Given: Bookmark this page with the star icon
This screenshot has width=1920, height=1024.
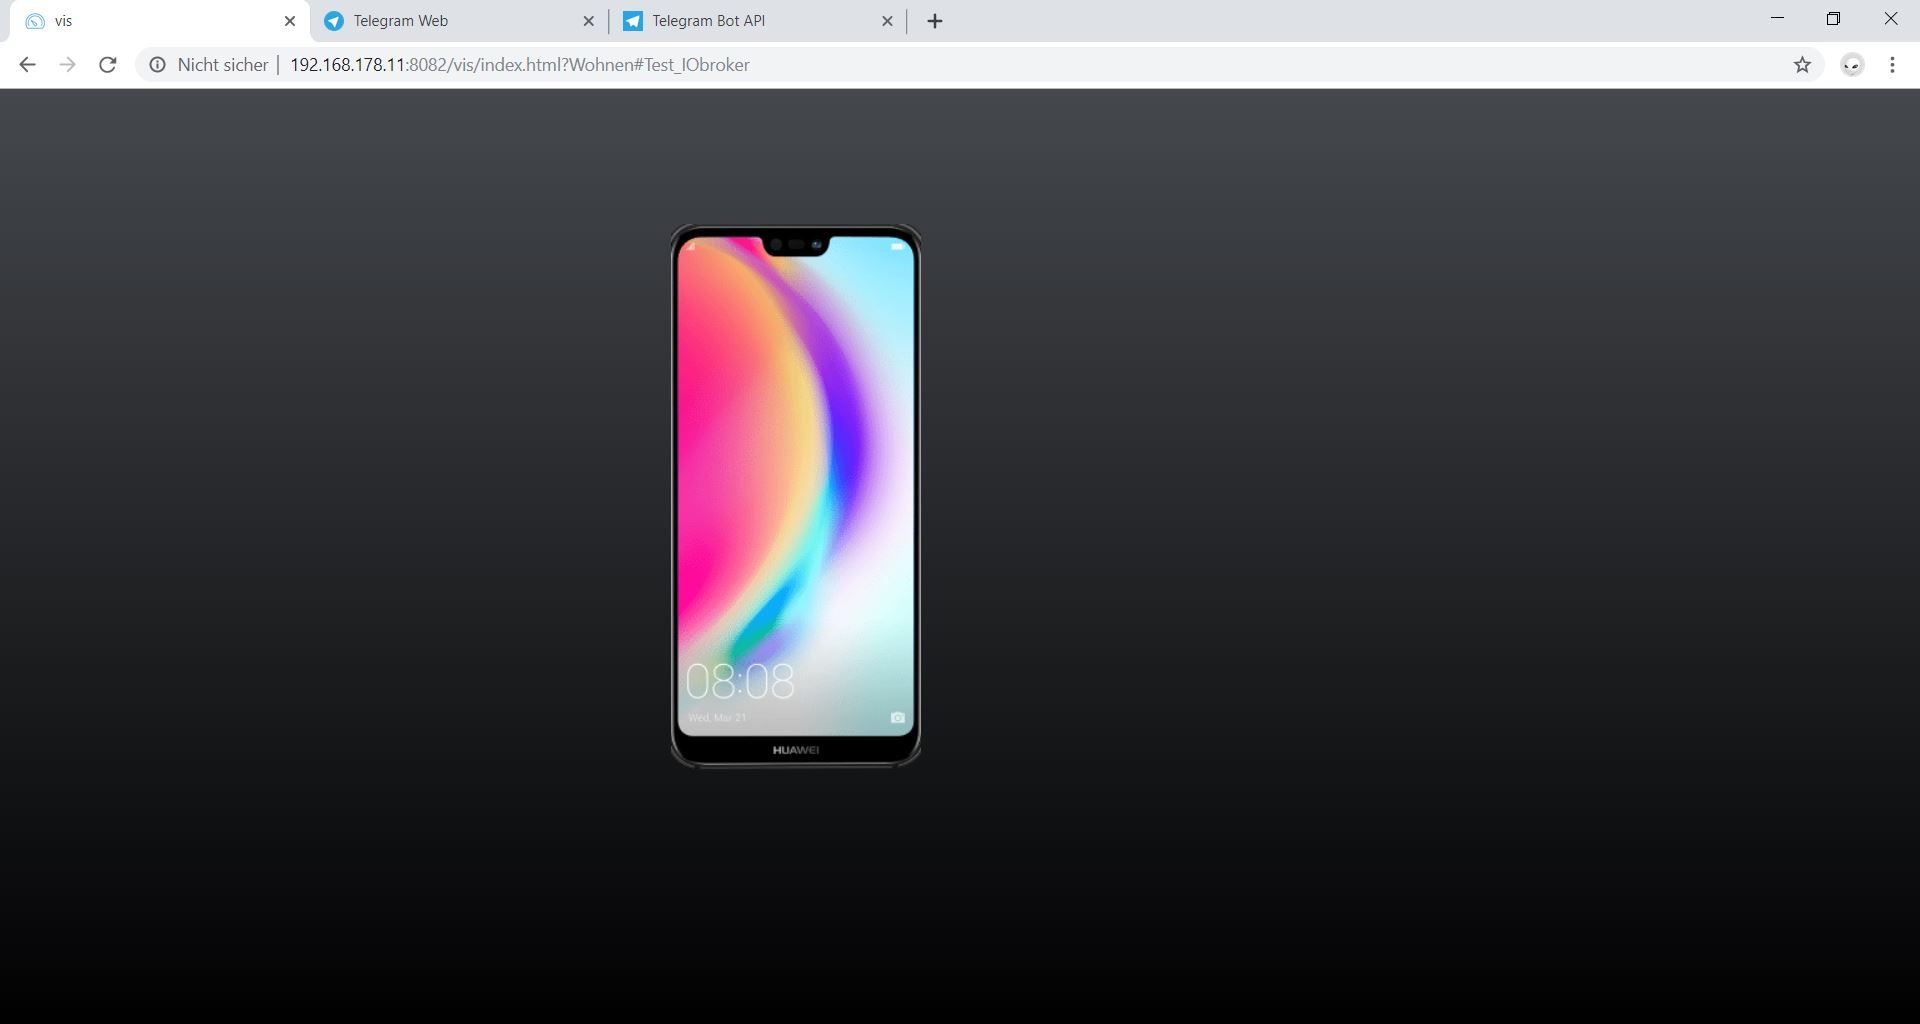Looking at the screenshot, I should tap(1802, 65).
